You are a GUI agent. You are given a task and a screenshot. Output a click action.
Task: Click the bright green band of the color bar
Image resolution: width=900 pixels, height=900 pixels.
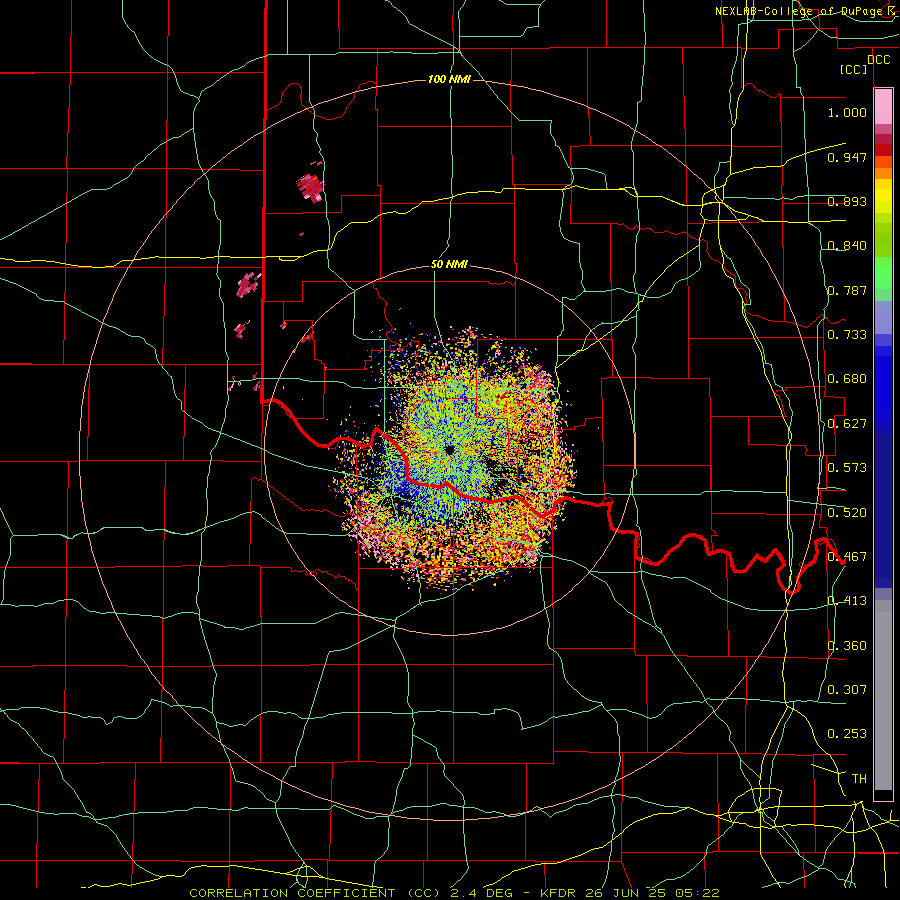tap(883, 273)
